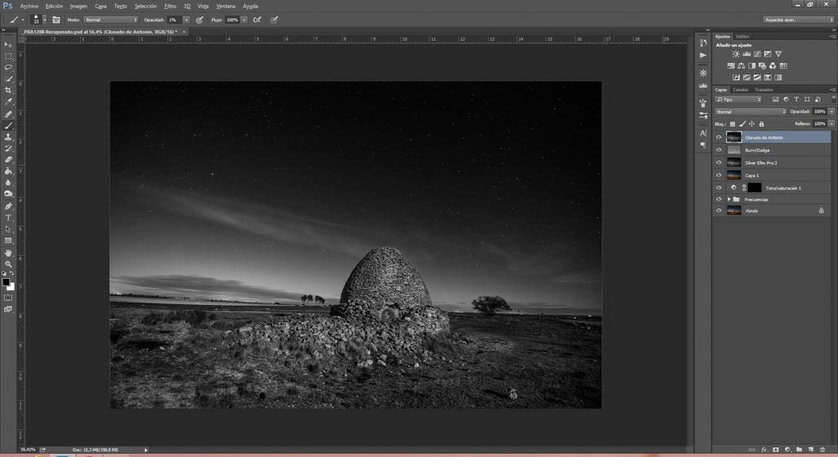Image resolution: width=838 pixels, height=457 pixels.
Task: Hide the Fondo layer with its eye icon
Action: (718, 211)
